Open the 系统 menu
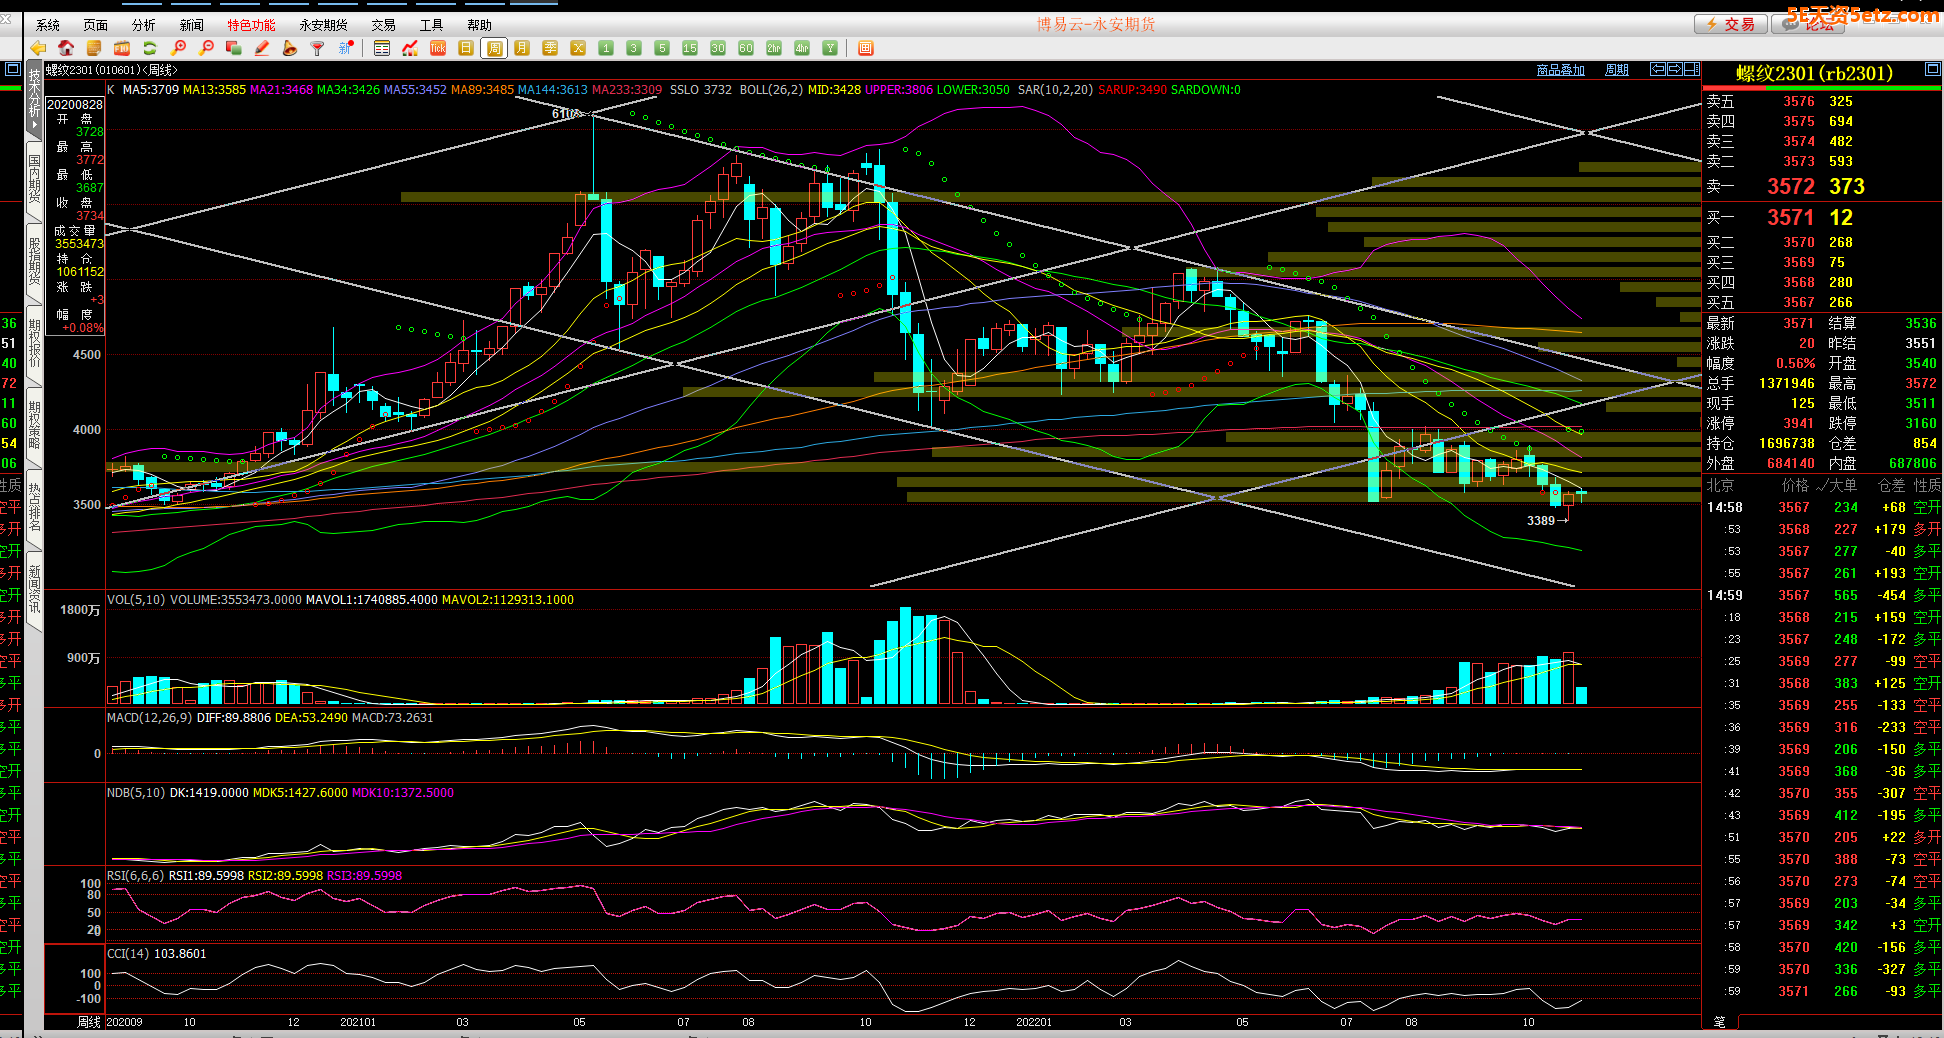Viewport: 1944px width, 1038px height. 48,25
